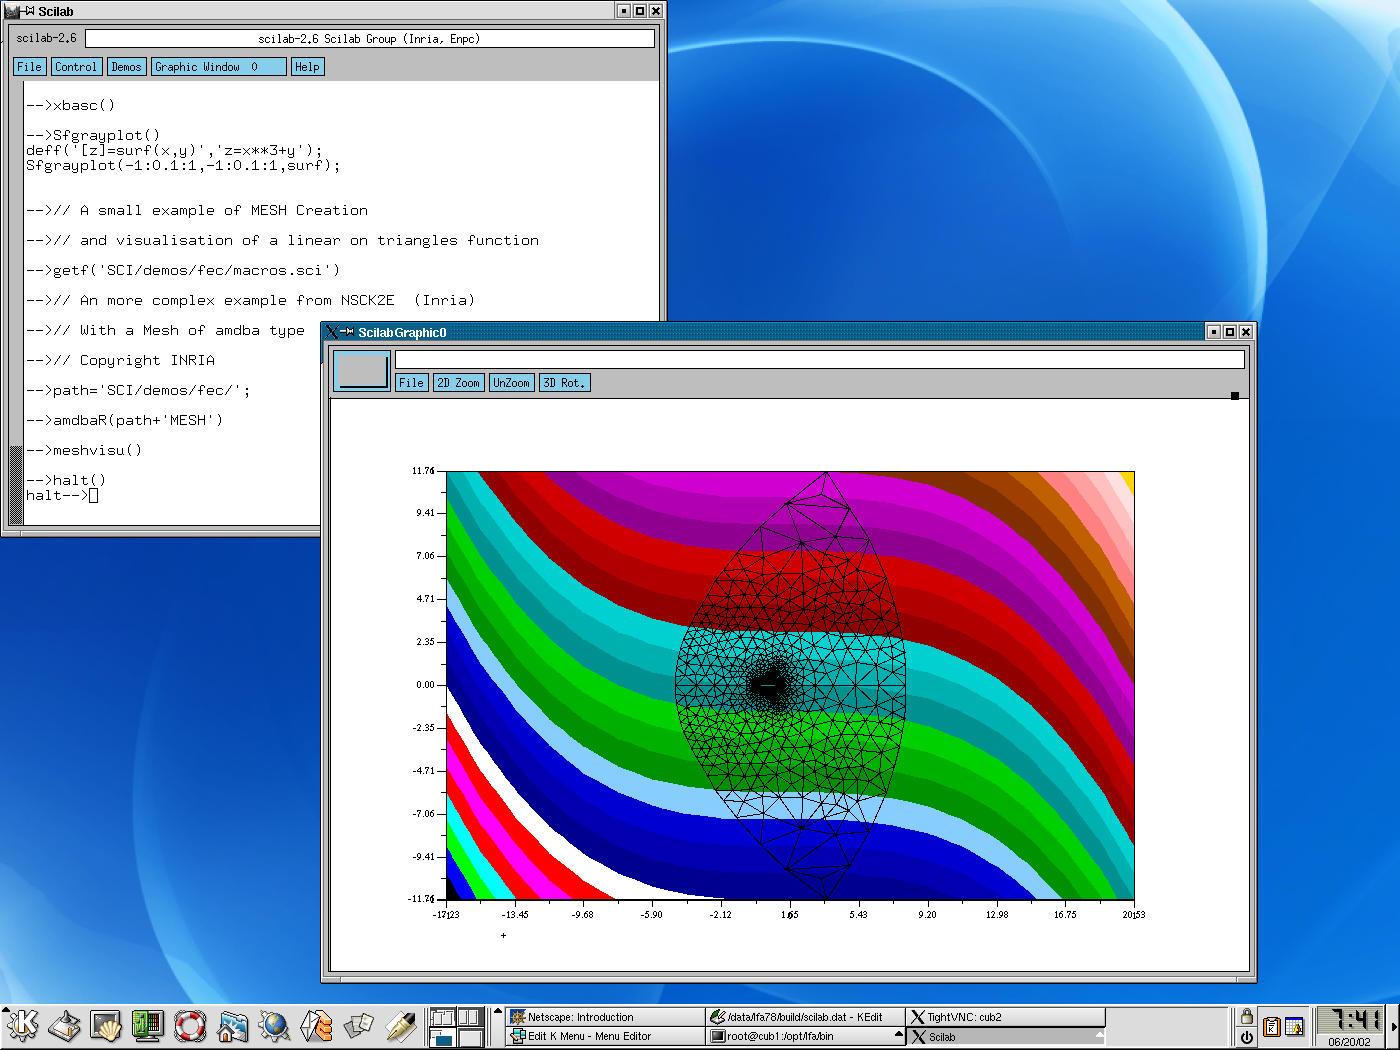This screenshot has width=1400, height=1050.
Task: Click the 2D Zoom button
Action: coord(458,383)
